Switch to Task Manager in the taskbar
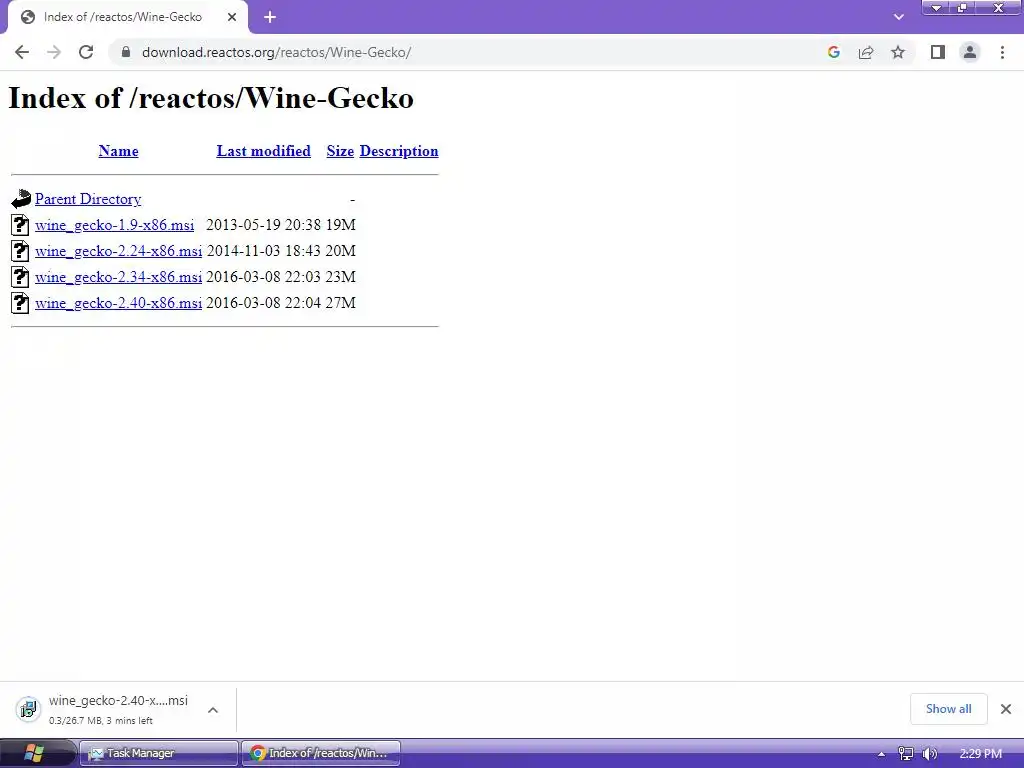Image resolution: width=1024 pixels, height=768 pixels. [x=159, y=754]
